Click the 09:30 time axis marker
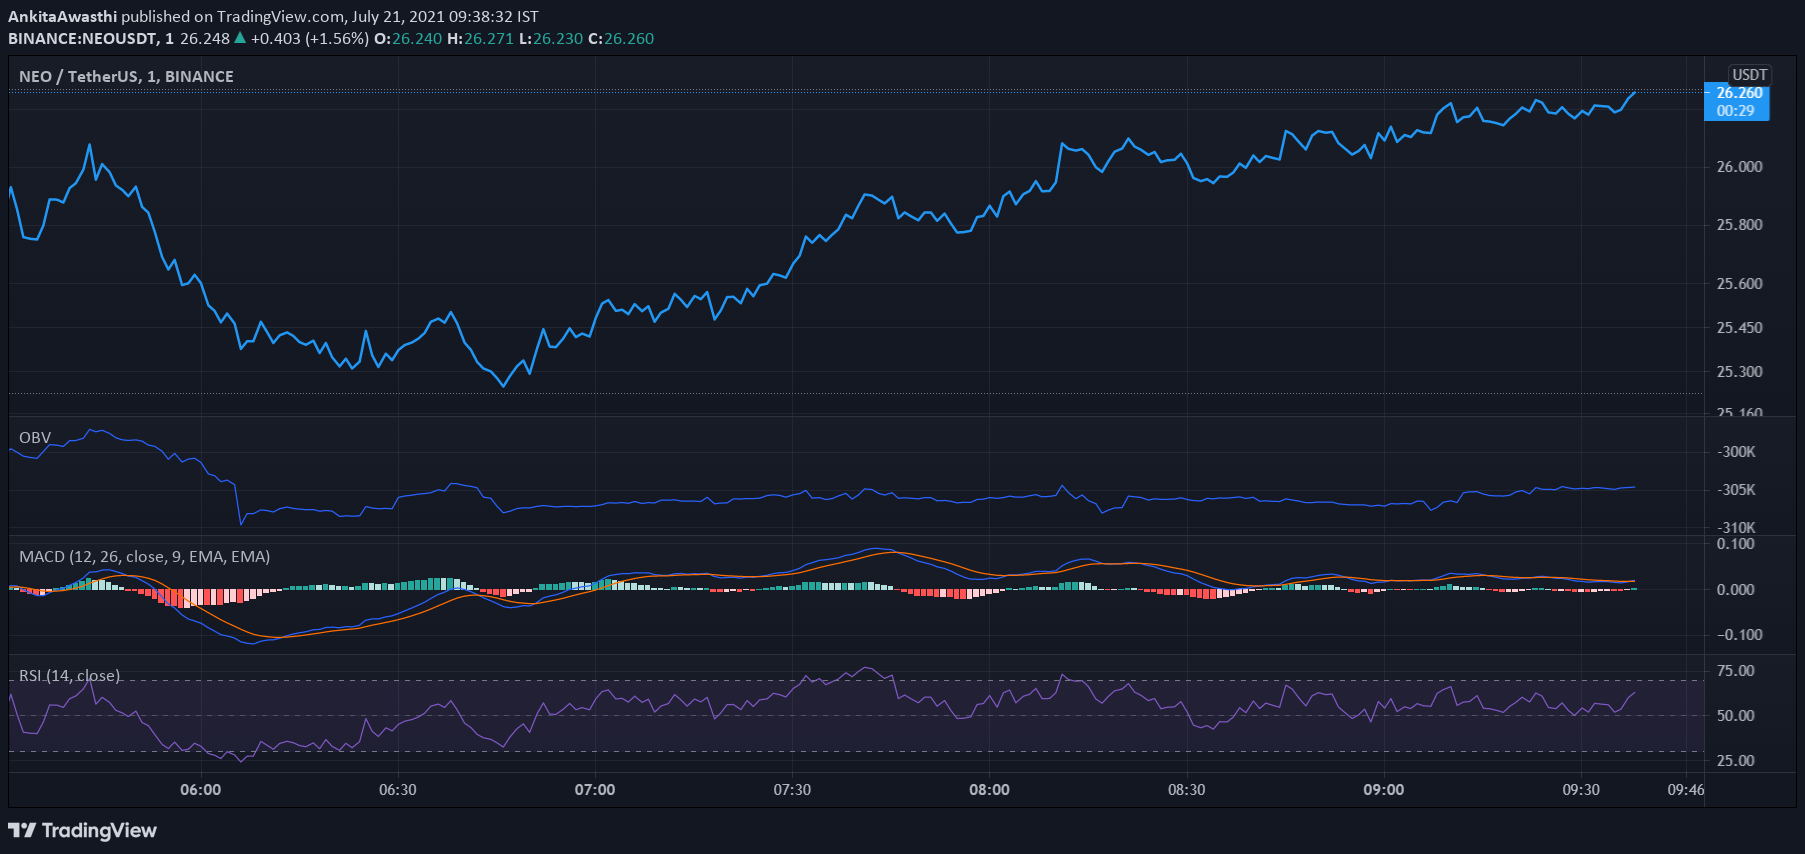1805x854 pixels. 1581,790
